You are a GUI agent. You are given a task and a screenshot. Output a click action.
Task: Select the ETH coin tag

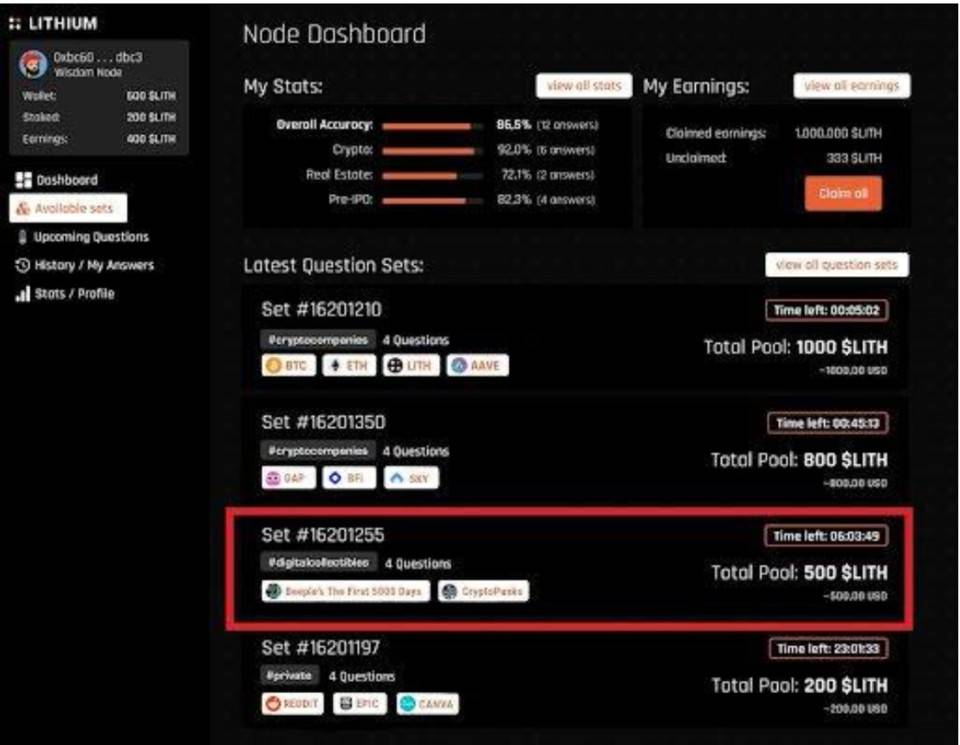pyautogui.click(x=349, y=365)
